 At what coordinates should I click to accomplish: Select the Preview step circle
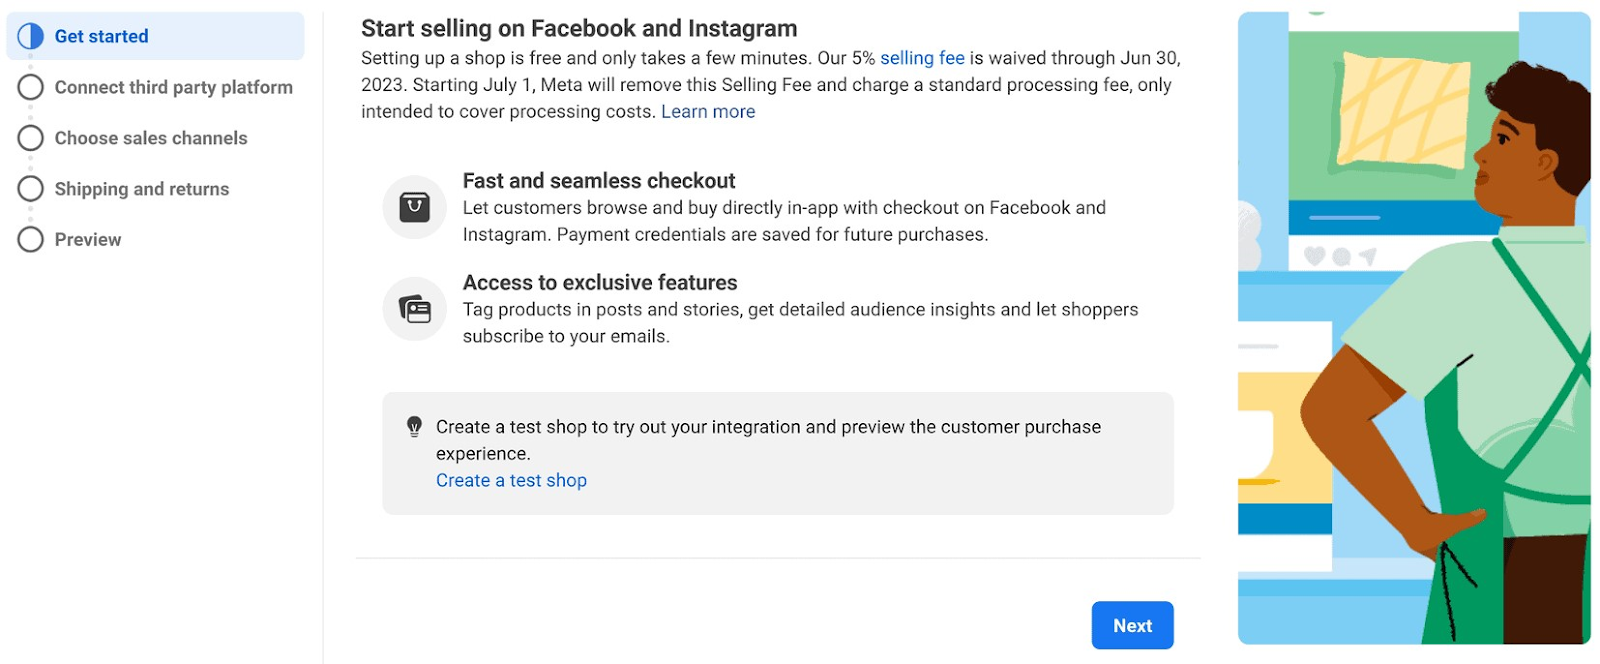coord(30,239)
